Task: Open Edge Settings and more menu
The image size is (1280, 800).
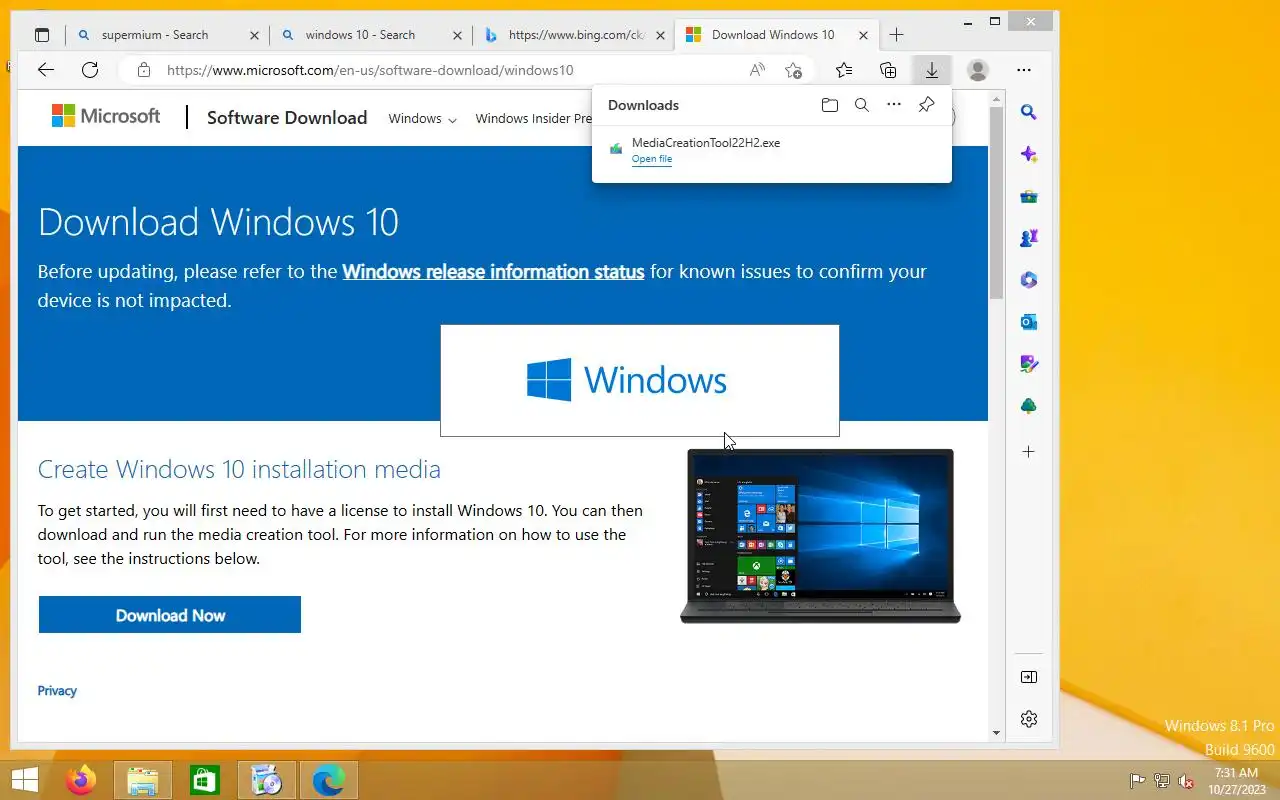Action: click(x=1023, y=70)
